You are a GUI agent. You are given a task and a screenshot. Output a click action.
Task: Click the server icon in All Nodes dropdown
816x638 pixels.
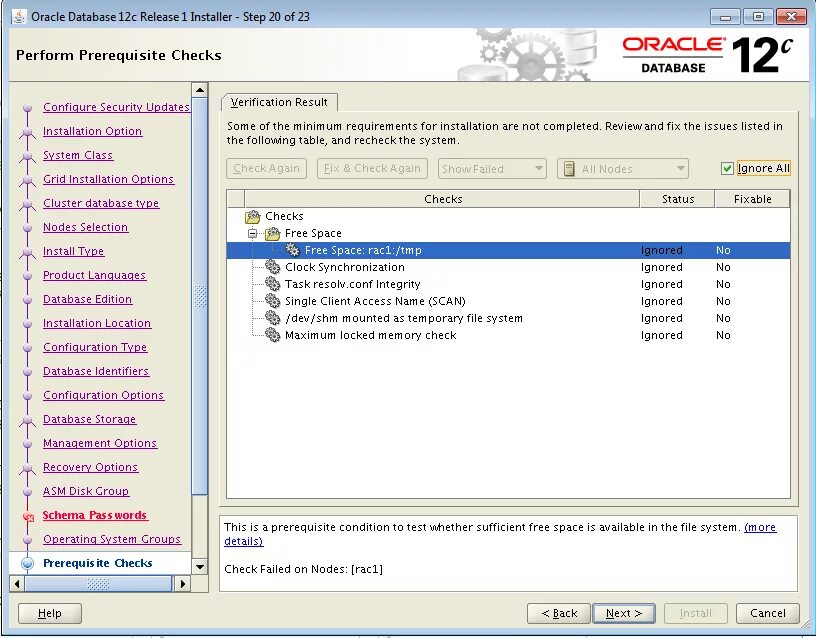click(x=569, y=169)
